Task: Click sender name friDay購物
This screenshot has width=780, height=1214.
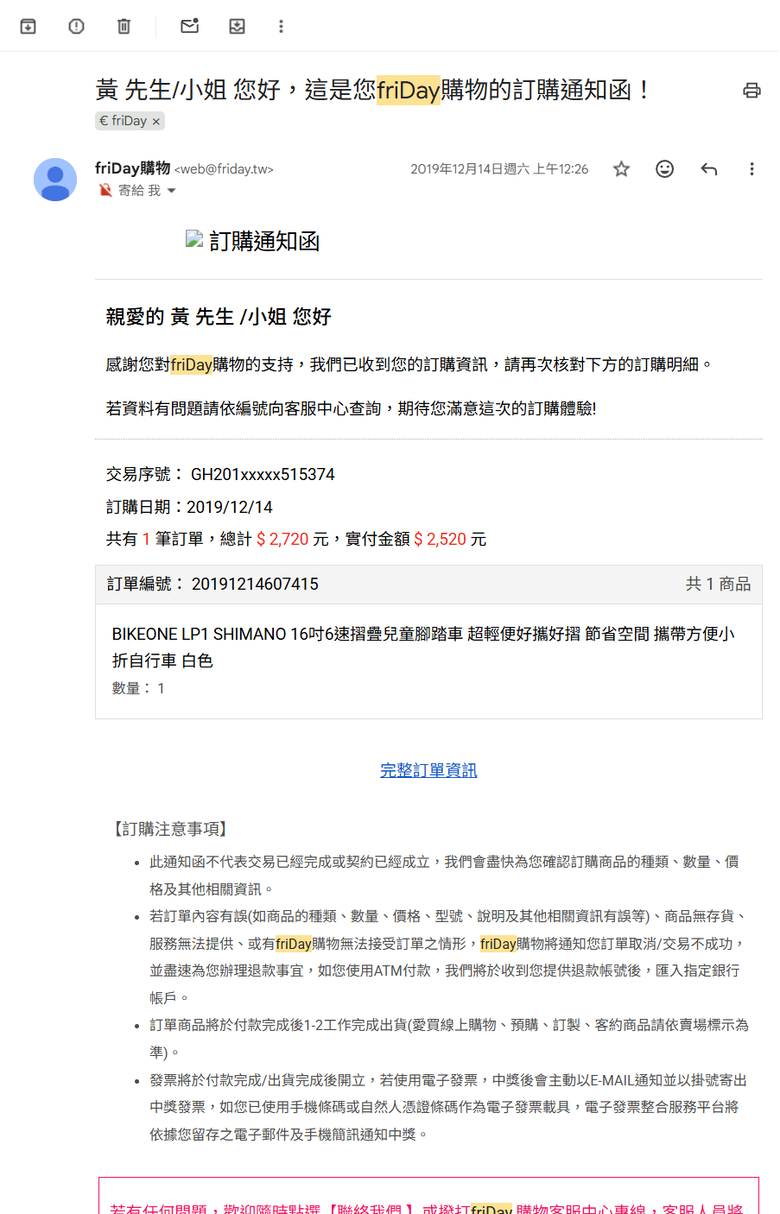Action: coord(133,168)
